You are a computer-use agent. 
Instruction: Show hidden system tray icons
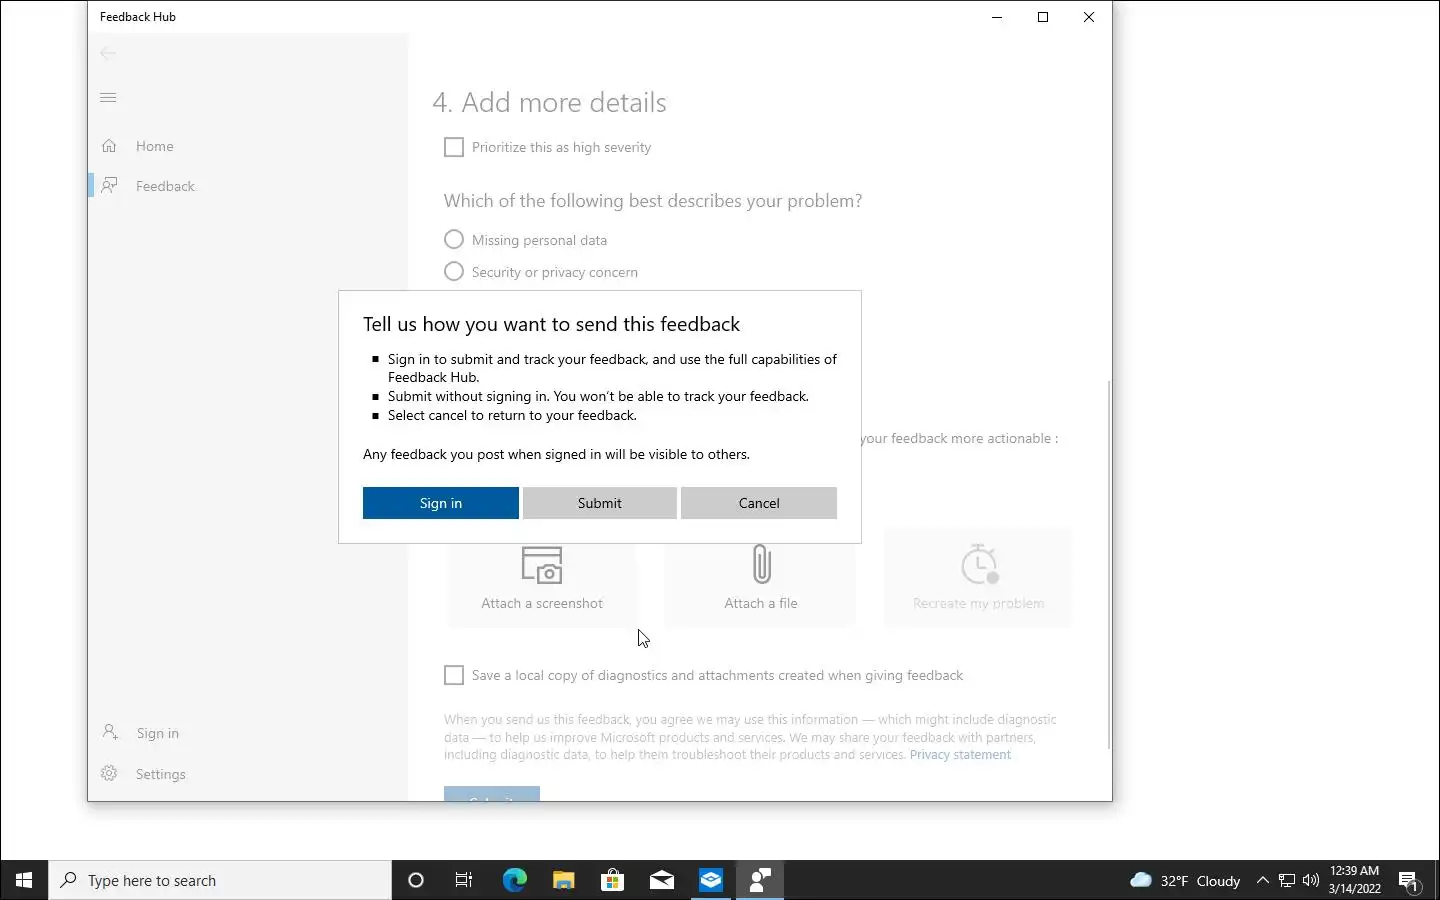pos(1262,880)
